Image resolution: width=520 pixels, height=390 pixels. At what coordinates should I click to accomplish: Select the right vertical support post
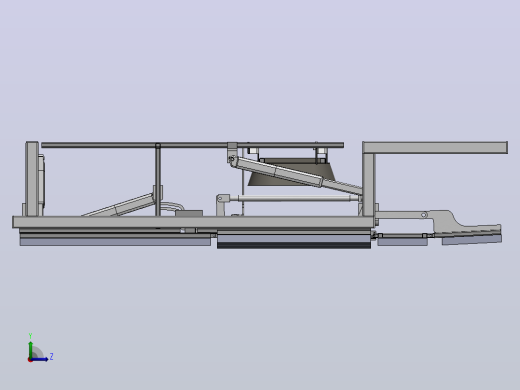368,185
